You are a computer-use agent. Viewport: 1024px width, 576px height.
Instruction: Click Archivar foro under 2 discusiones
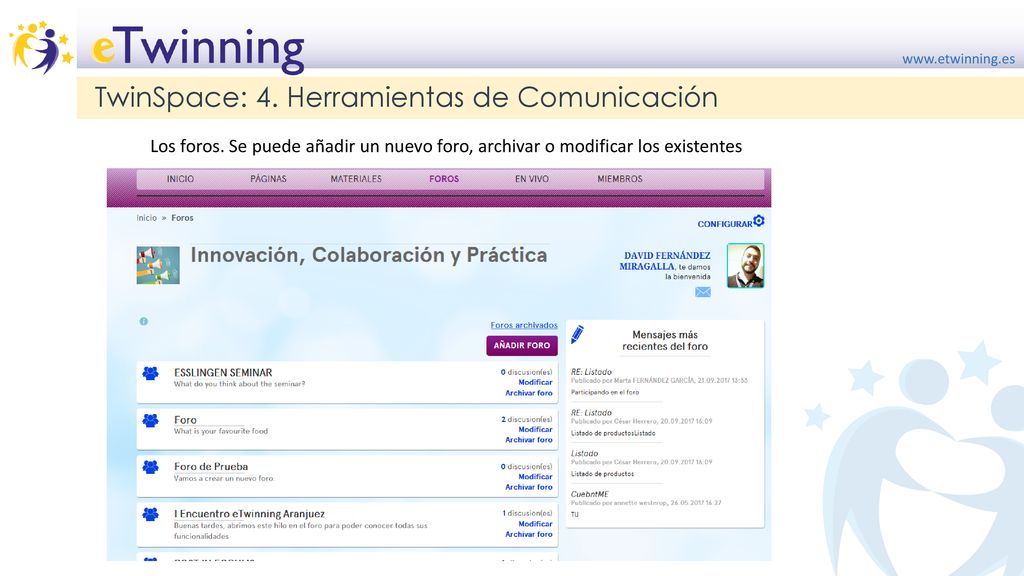(529, 440)
